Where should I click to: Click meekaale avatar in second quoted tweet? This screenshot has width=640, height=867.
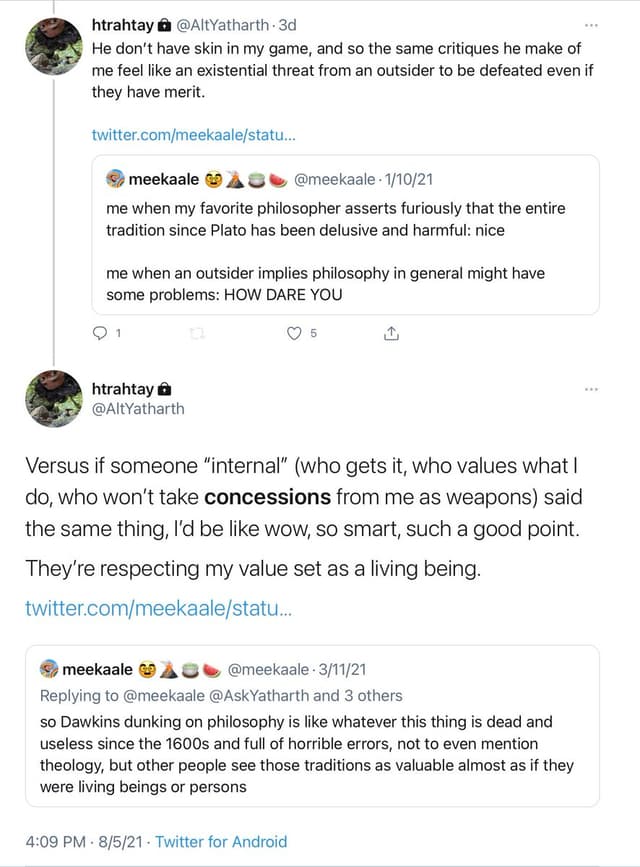[50, 669]
